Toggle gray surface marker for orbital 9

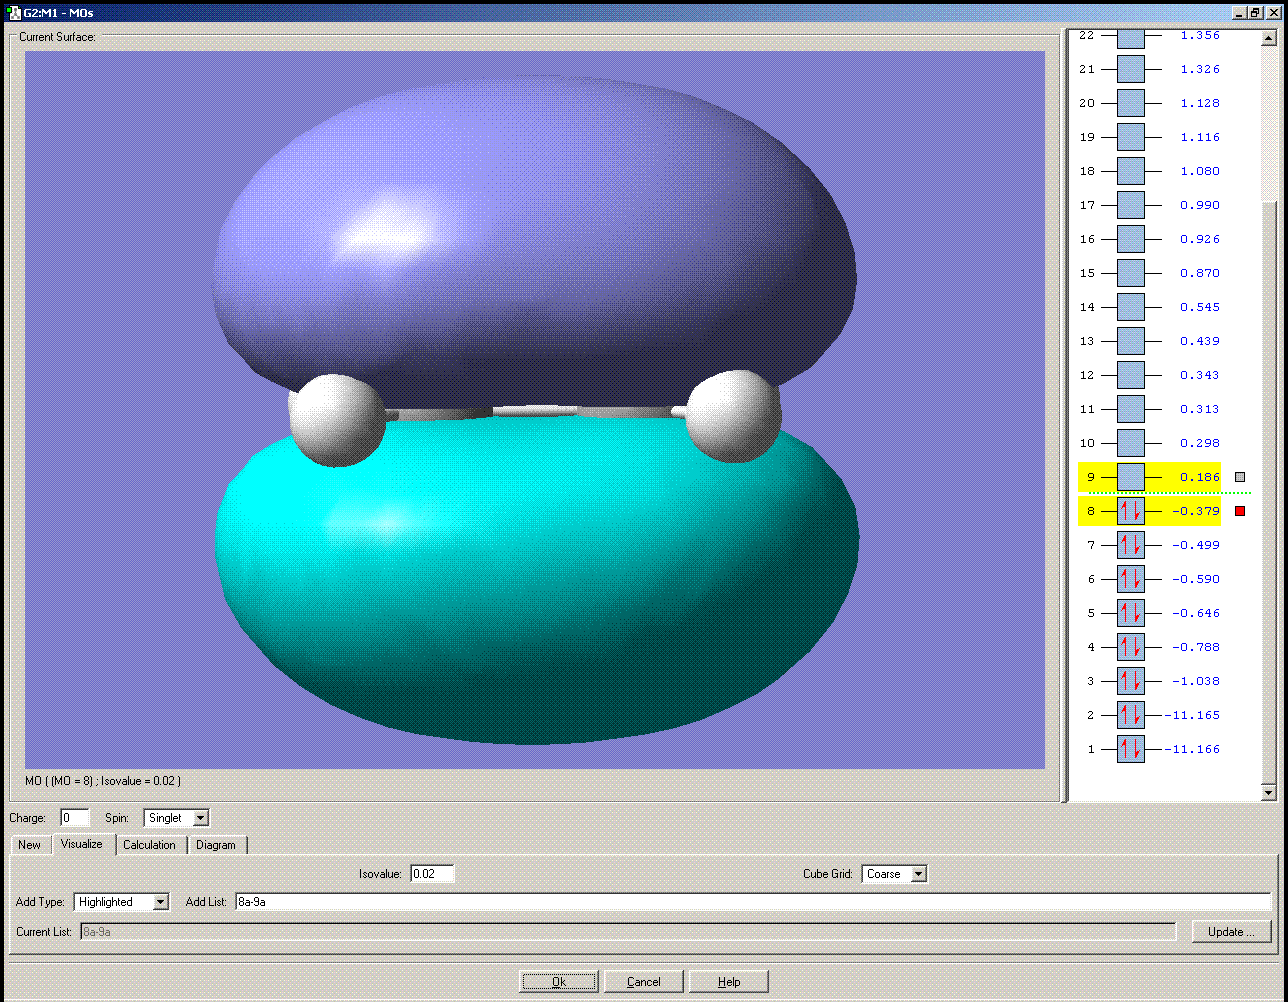click(1240, 478)
